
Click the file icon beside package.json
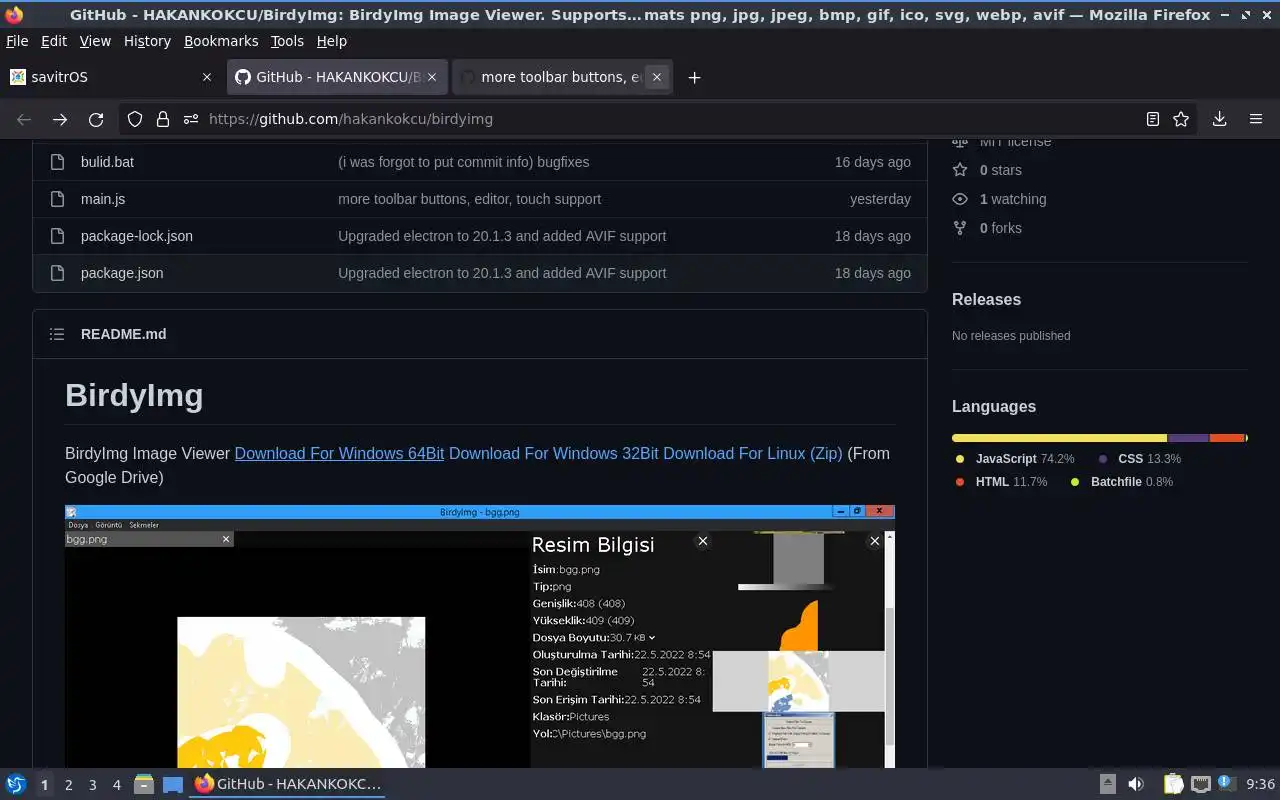[58, 273]
